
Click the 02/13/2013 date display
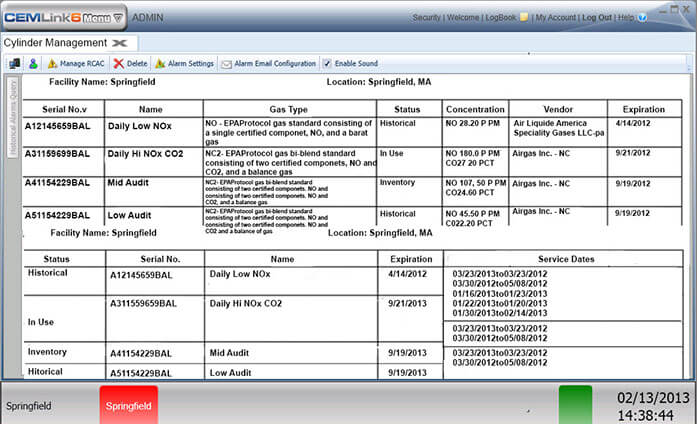point(653,397)
